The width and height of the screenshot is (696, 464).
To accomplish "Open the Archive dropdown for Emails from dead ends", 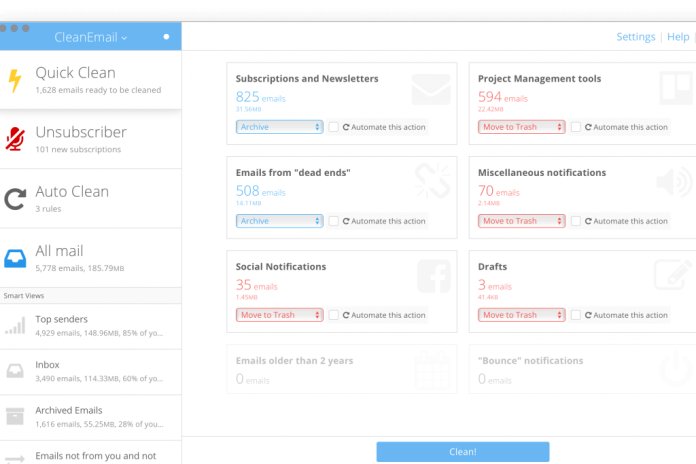I will pos(279,221).
